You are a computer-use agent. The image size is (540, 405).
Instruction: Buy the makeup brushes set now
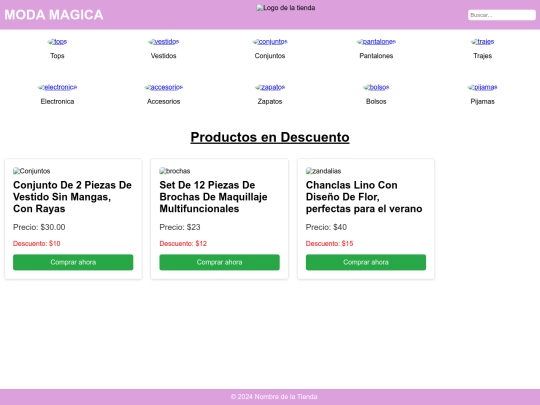pyautogui.click(x=219, y=262)
